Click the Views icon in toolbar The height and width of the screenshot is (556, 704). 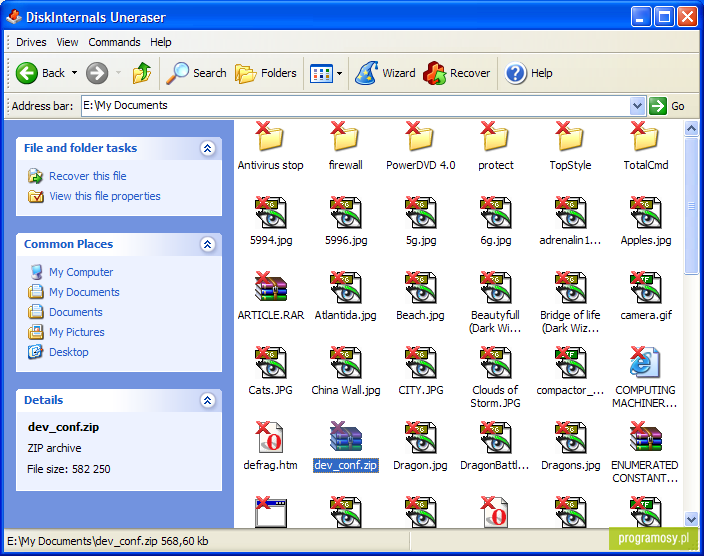pyautogui.click(x=321, y=73)
